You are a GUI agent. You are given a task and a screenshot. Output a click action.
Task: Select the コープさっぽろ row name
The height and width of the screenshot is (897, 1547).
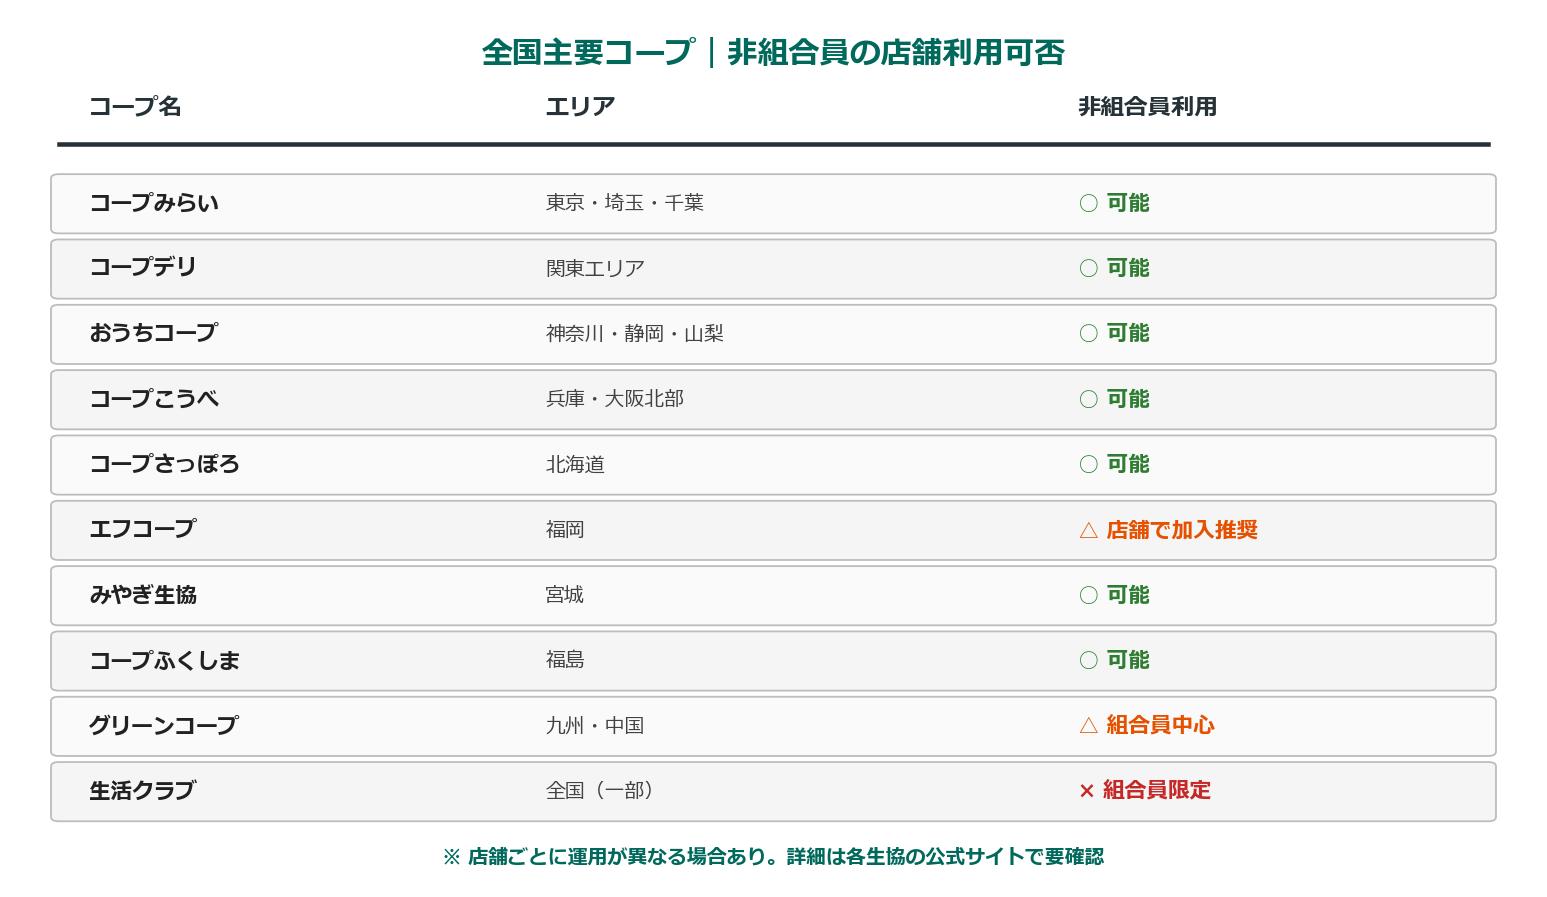pyautogui.click(x=164, y=464)
